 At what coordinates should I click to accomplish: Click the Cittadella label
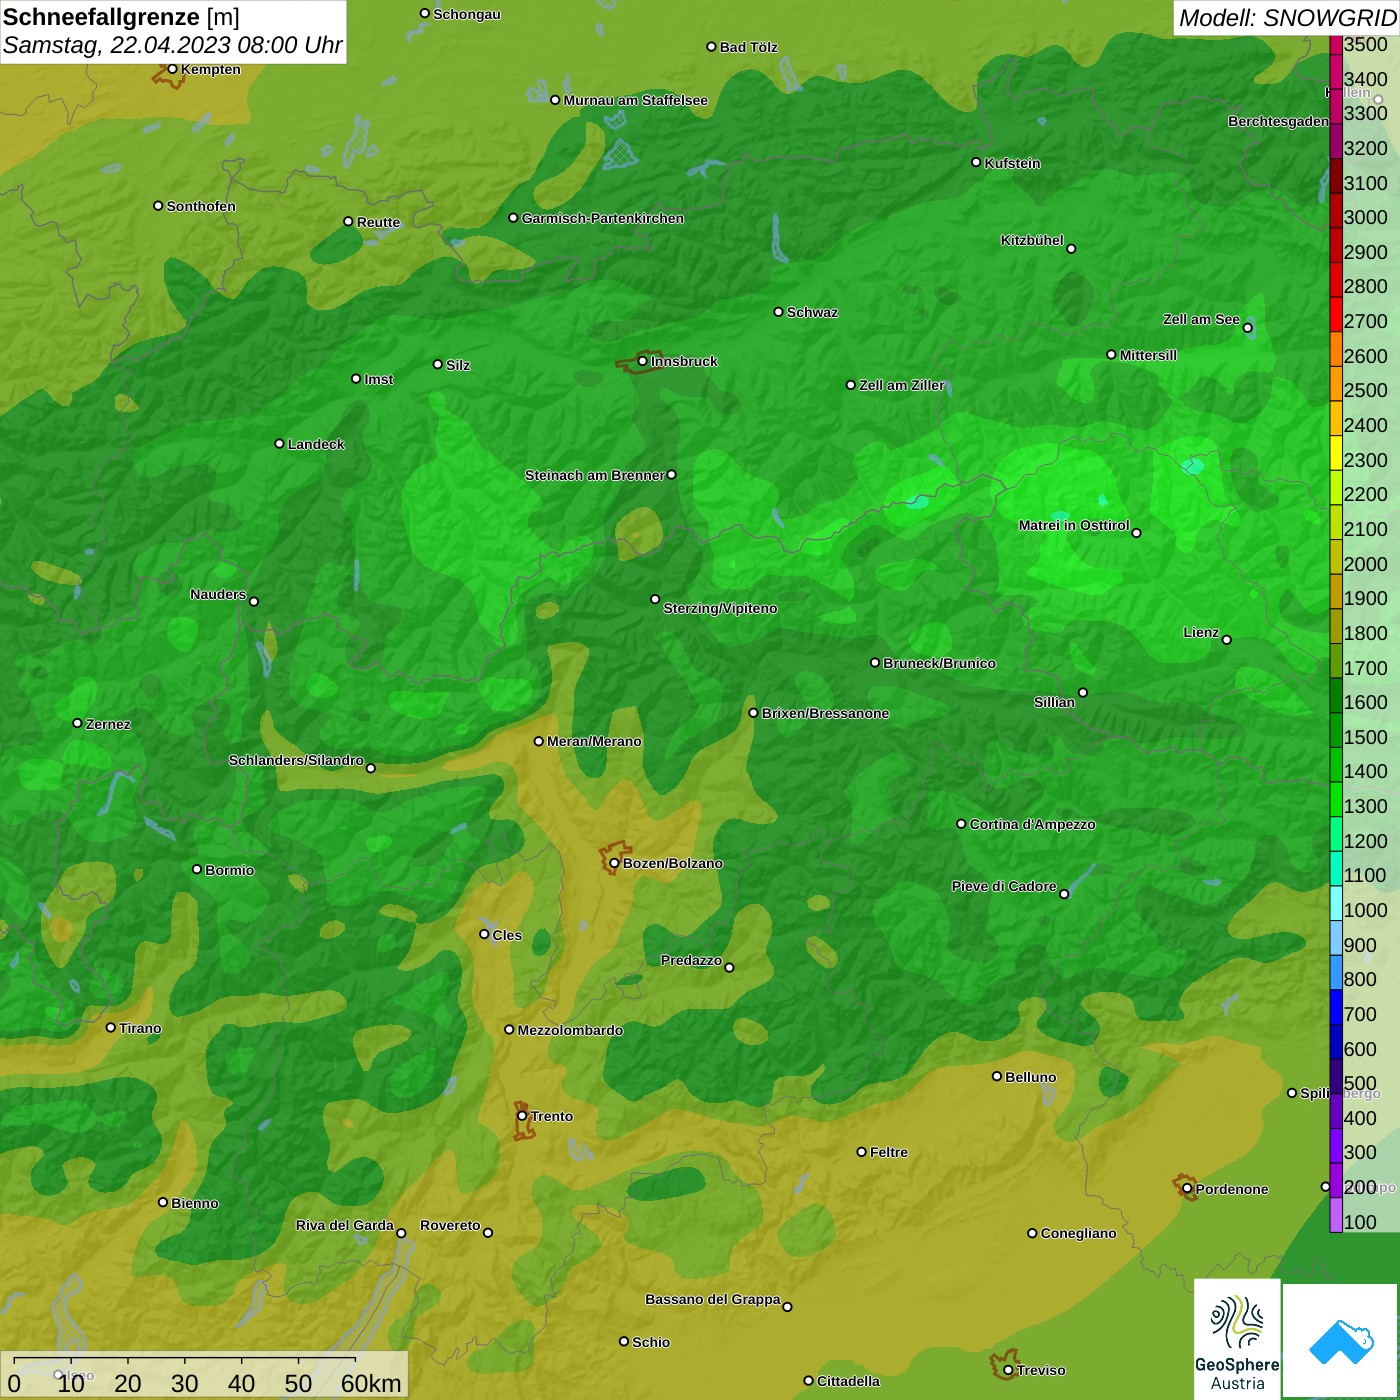click(848, 1381)
